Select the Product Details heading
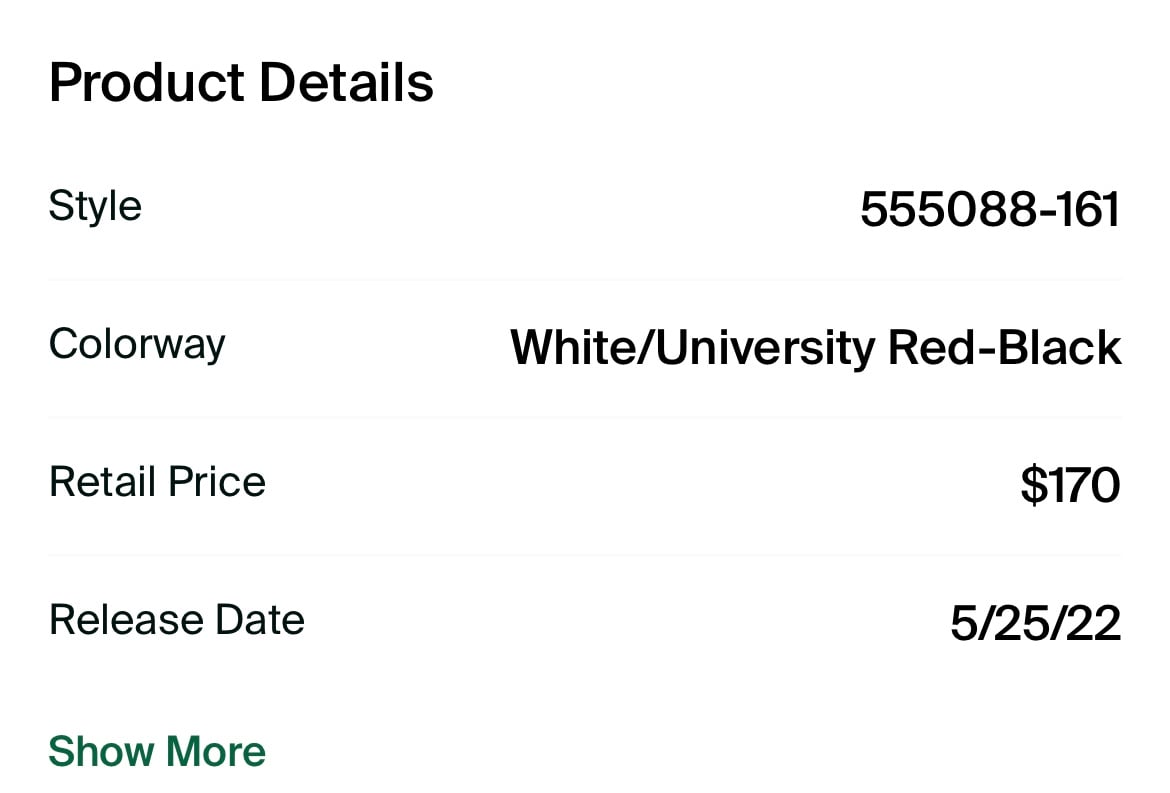Image resolution: width=1170 pixels, height=793 pixels. (x=241, y=82)
